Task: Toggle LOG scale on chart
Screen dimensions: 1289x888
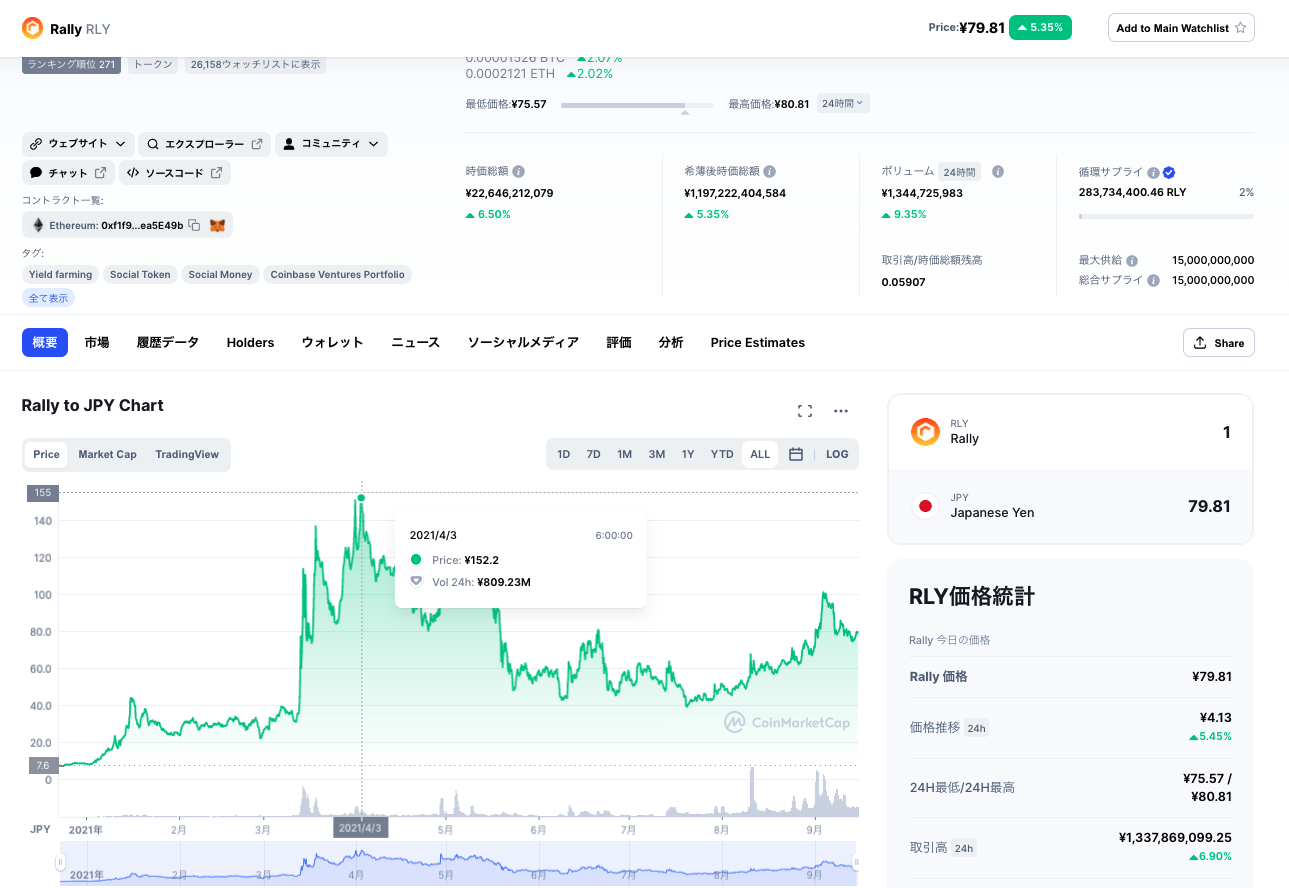Action: point(837,454)
